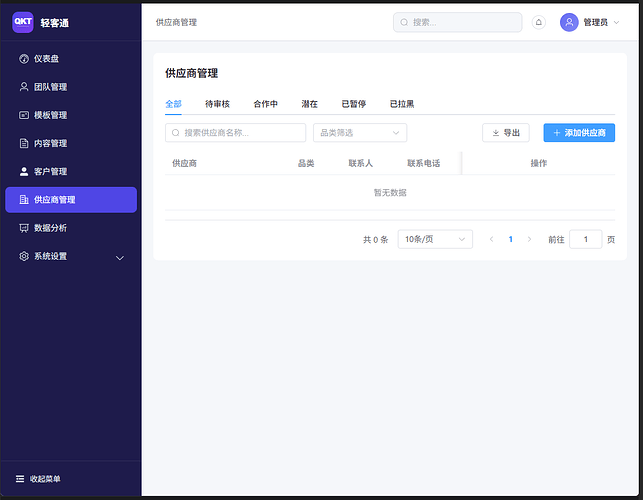Switch to the 已拉黑 tab
This screenshot has height=500, width=643.
click(x=401, y=104)
